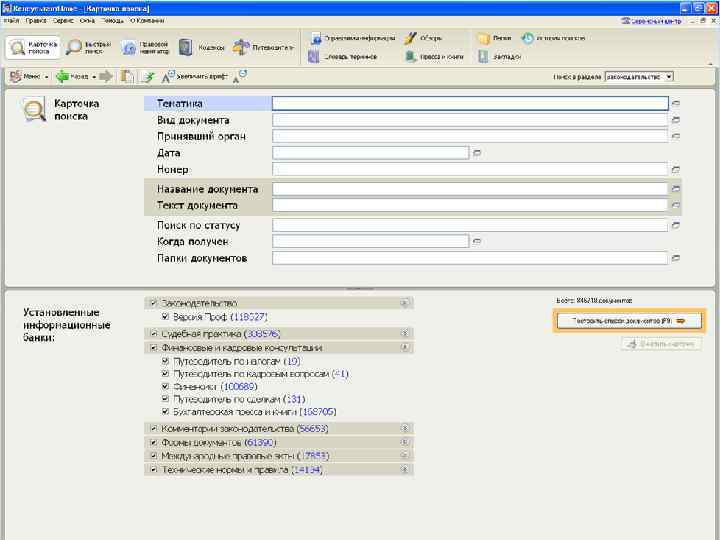Image resolution: width=720 pixels, height=540 pixels.
Task: Open the Поиск в разделе dropdown
Action: (x=669, y=77)
